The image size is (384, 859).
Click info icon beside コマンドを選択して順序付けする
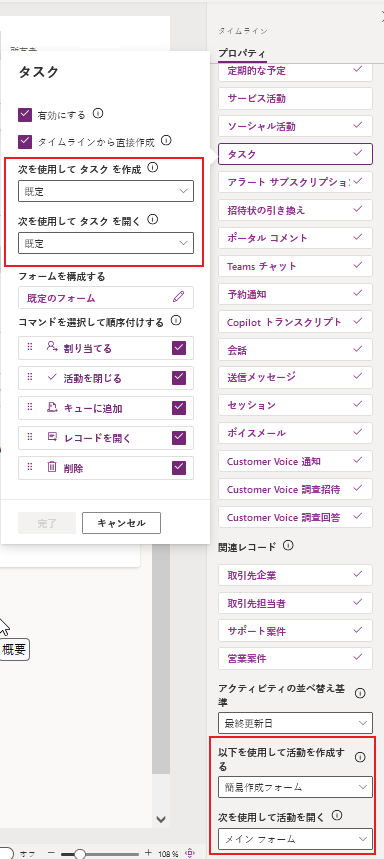175,321
